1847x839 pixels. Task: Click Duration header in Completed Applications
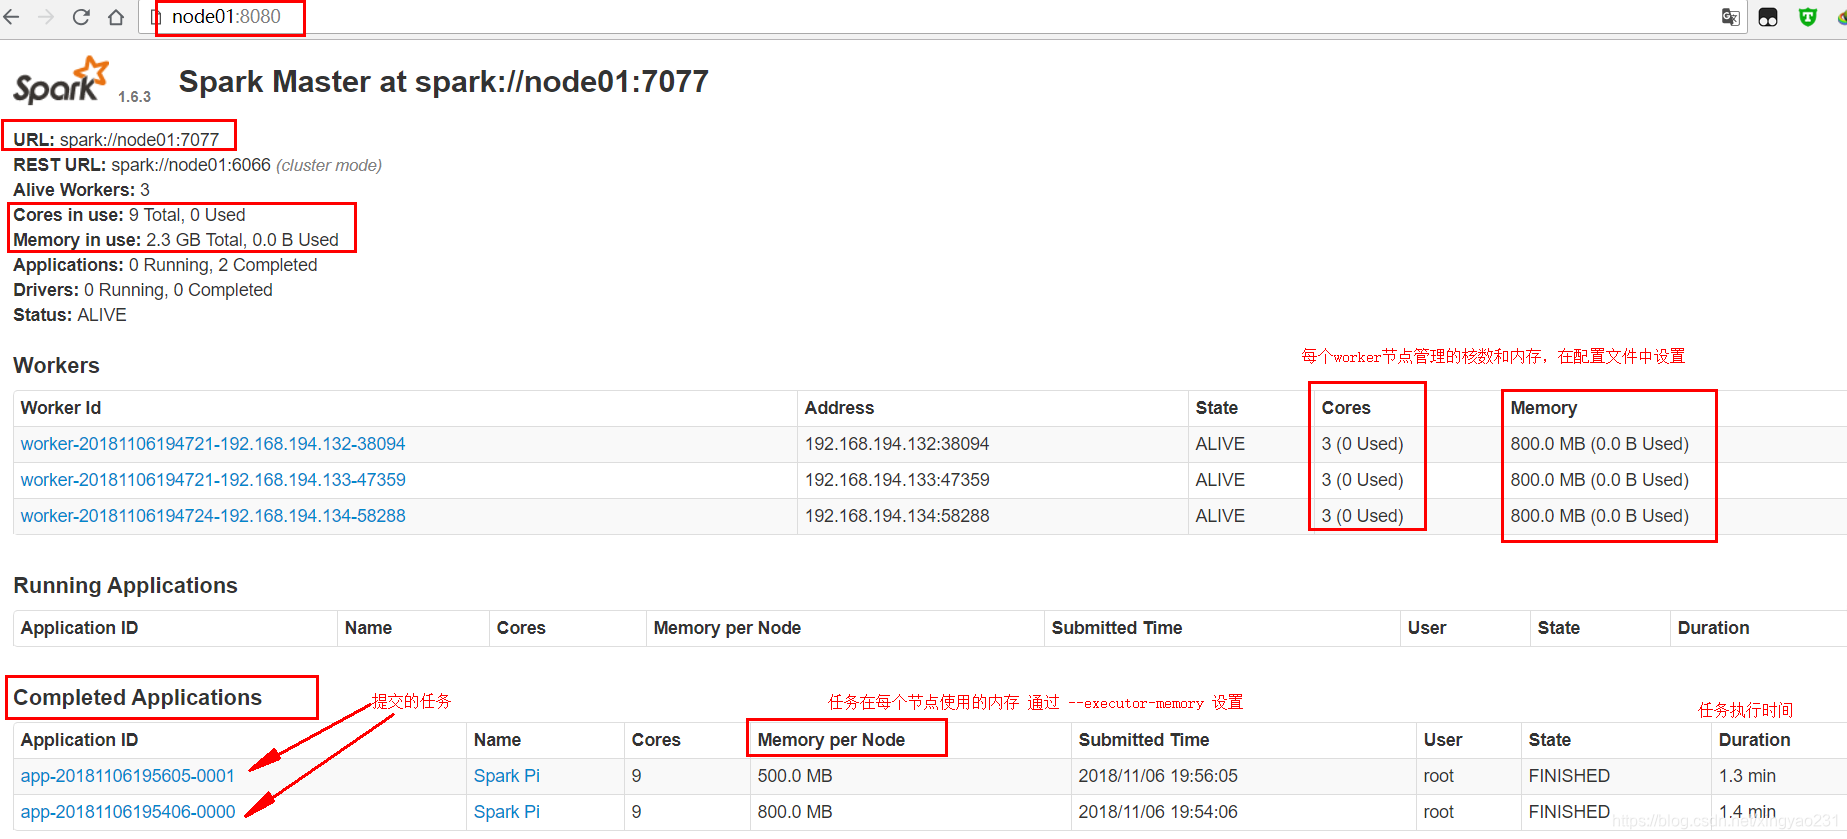pyautogui.click(x=1754, y=740)
